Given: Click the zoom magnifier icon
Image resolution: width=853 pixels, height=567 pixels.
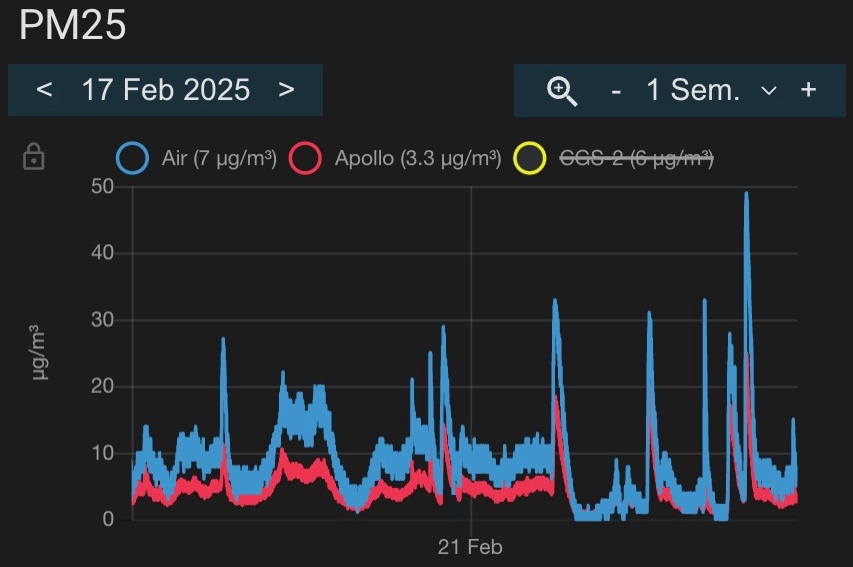Looking at the screenshot, I should click(562, 91).
